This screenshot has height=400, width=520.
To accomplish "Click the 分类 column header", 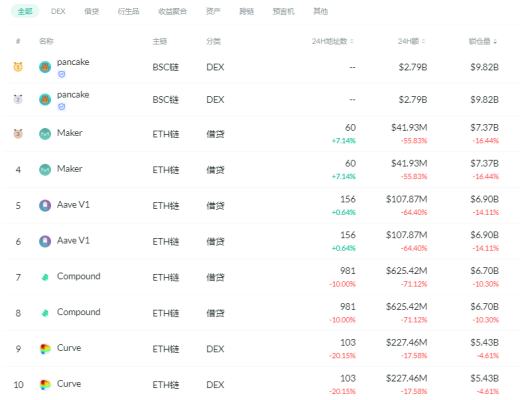I will 213,41.
